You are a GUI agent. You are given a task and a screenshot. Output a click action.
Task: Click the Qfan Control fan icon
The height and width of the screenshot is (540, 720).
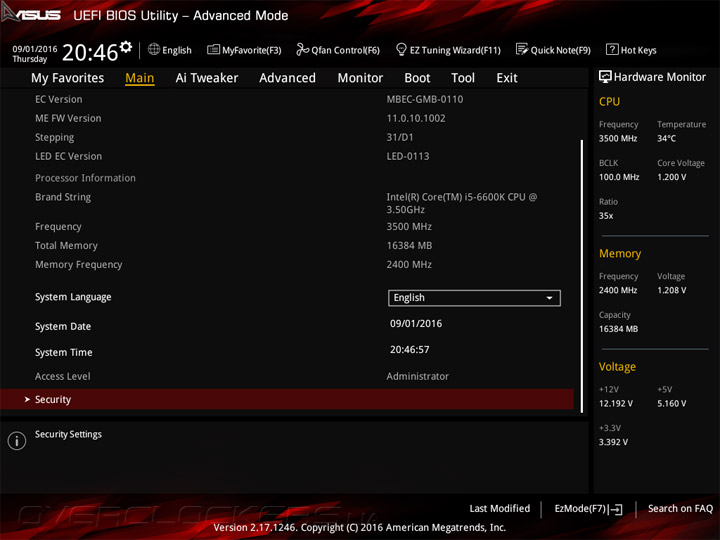(x=302, y=49)
